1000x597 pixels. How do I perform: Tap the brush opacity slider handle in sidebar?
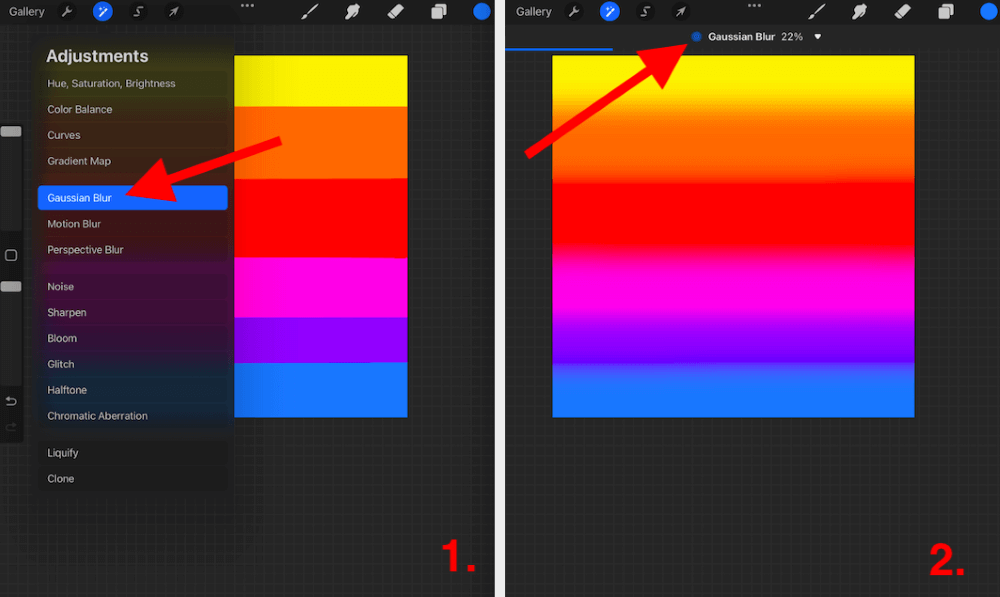click(11, 286)
